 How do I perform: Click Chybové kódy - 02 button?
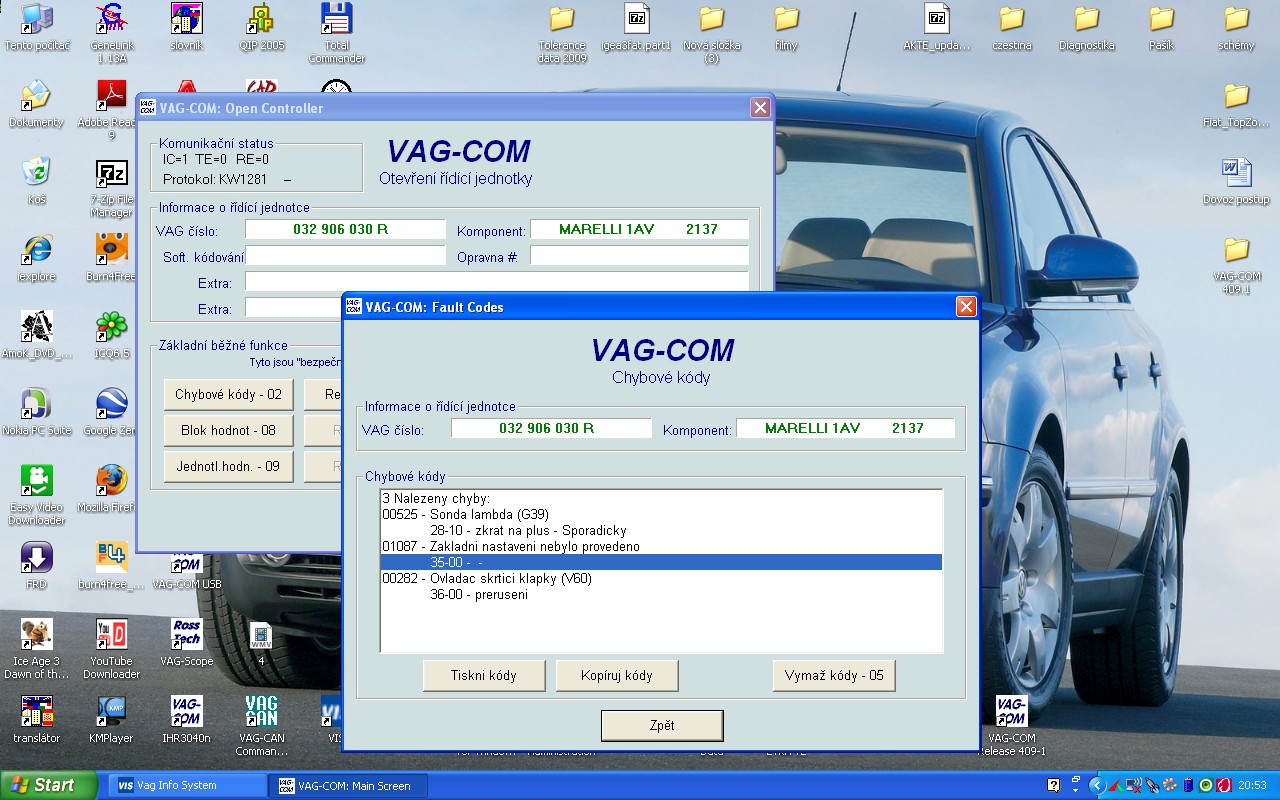[228, 394]
